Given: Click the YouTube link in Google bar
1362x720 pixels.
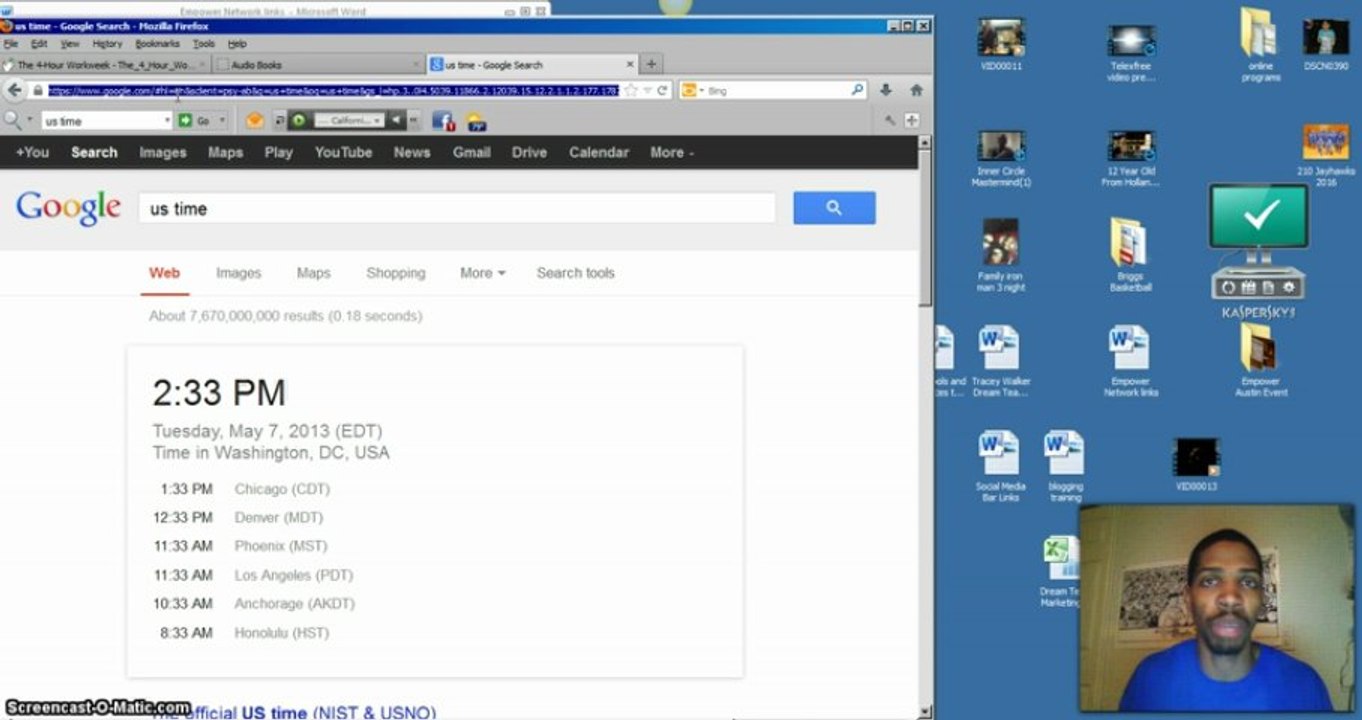Looking at the screenshot, I should tap(343, 153).
